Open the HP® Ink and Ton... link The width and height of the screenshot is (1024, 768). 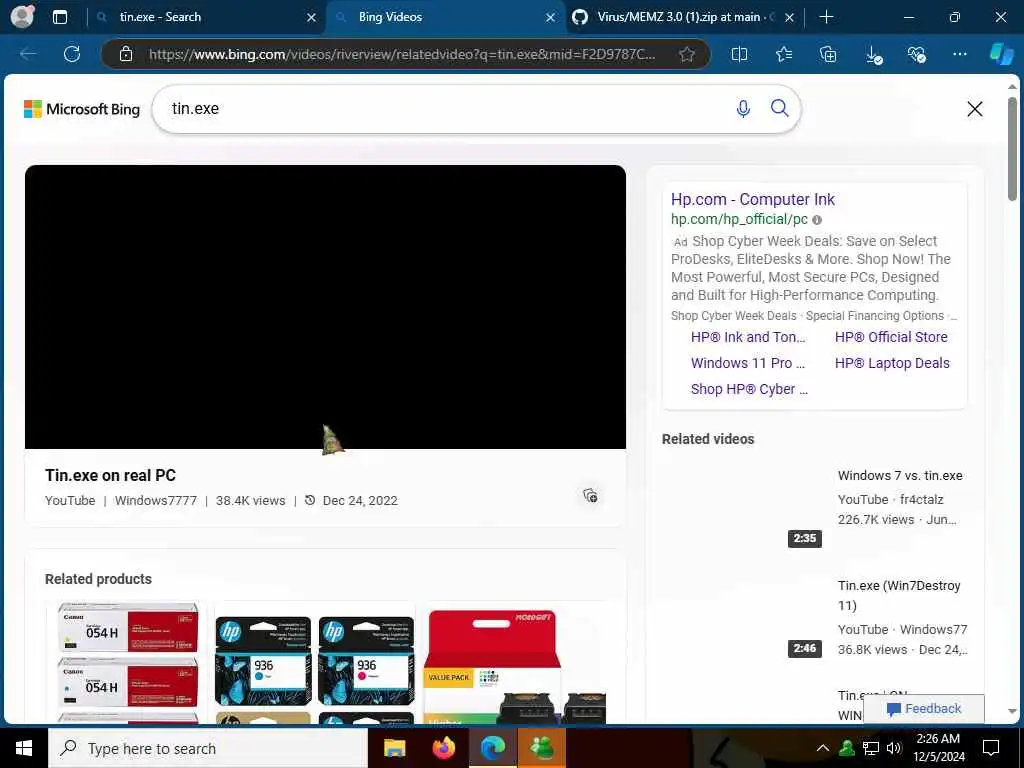pyautogui.click(x=748, y=337)
